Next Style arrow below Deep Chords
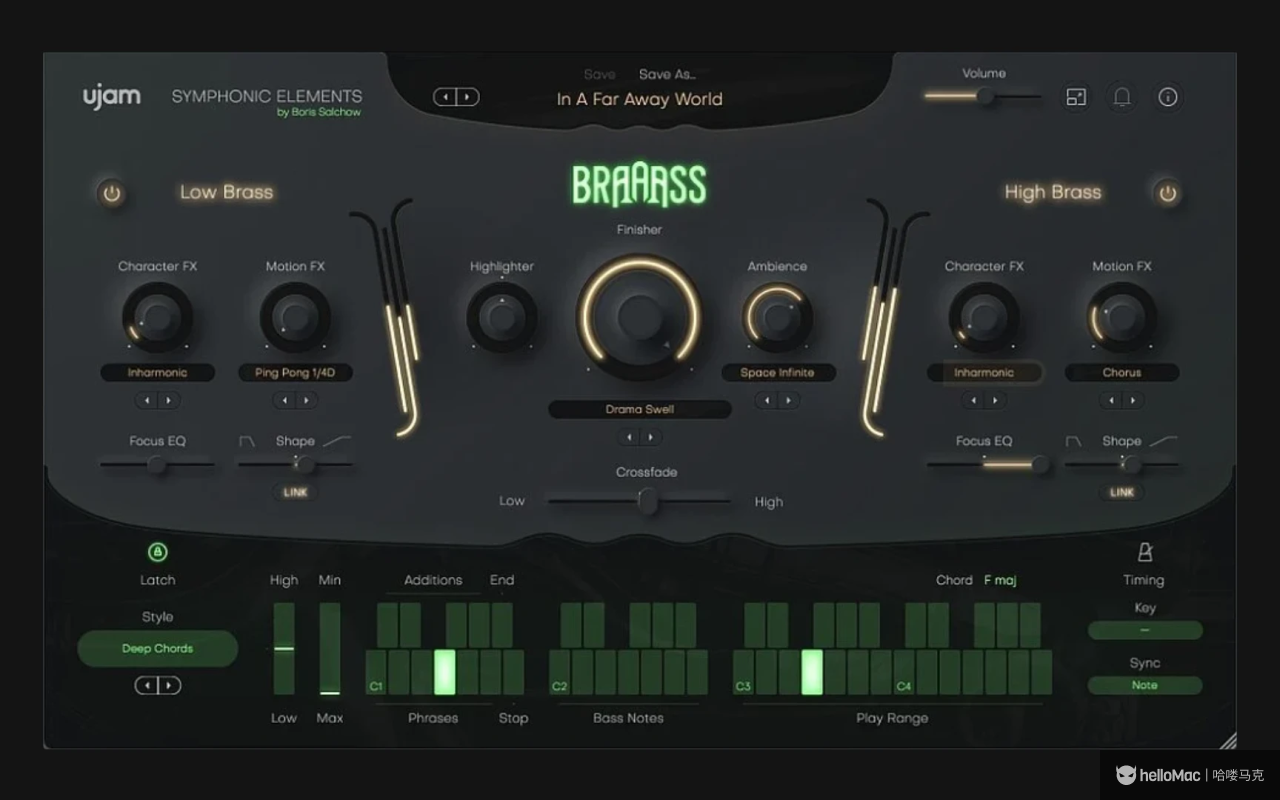 point(169,685)
